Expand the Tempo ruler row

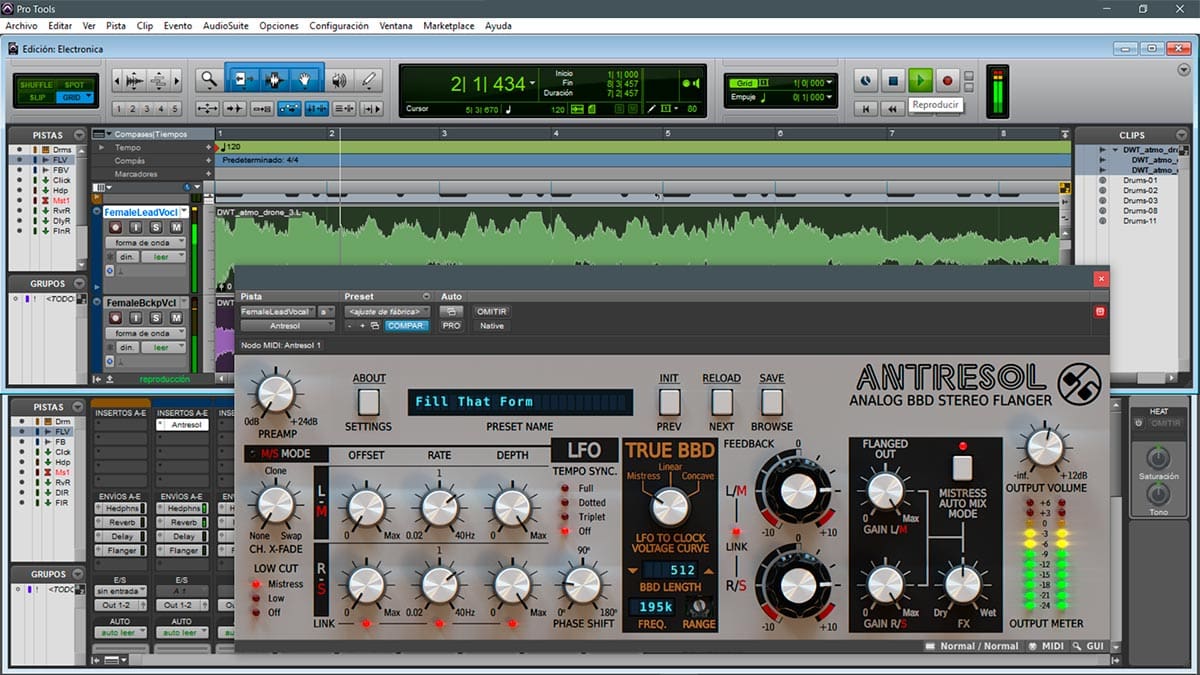click(x=100, y=147)
